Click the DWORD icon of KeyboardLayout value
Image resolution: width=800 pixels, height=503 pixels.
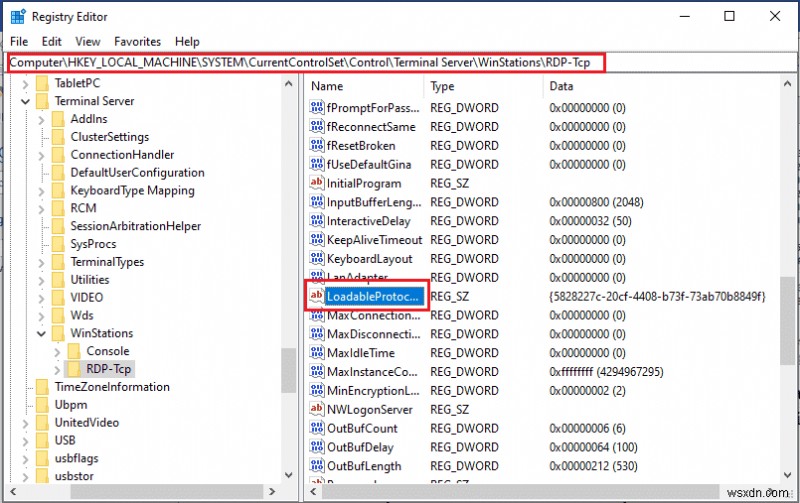pos(317,259)
